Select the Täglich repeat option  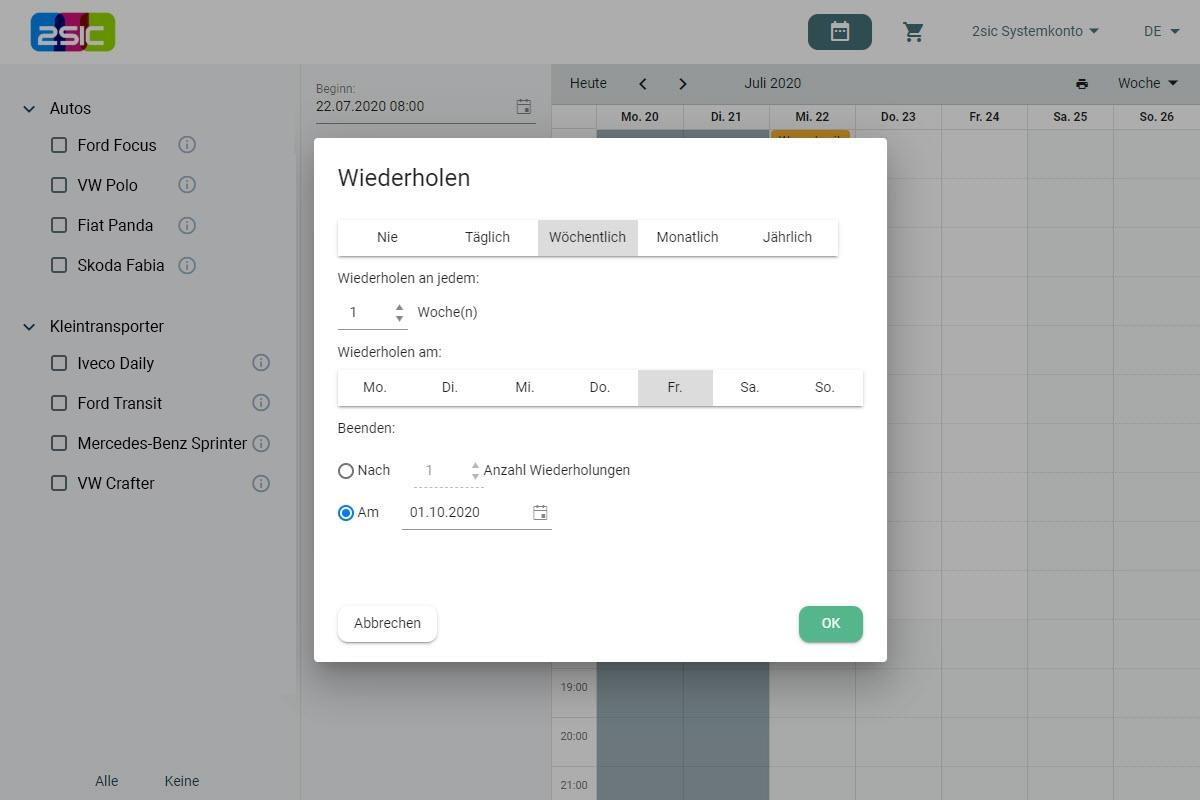[487, 238]
